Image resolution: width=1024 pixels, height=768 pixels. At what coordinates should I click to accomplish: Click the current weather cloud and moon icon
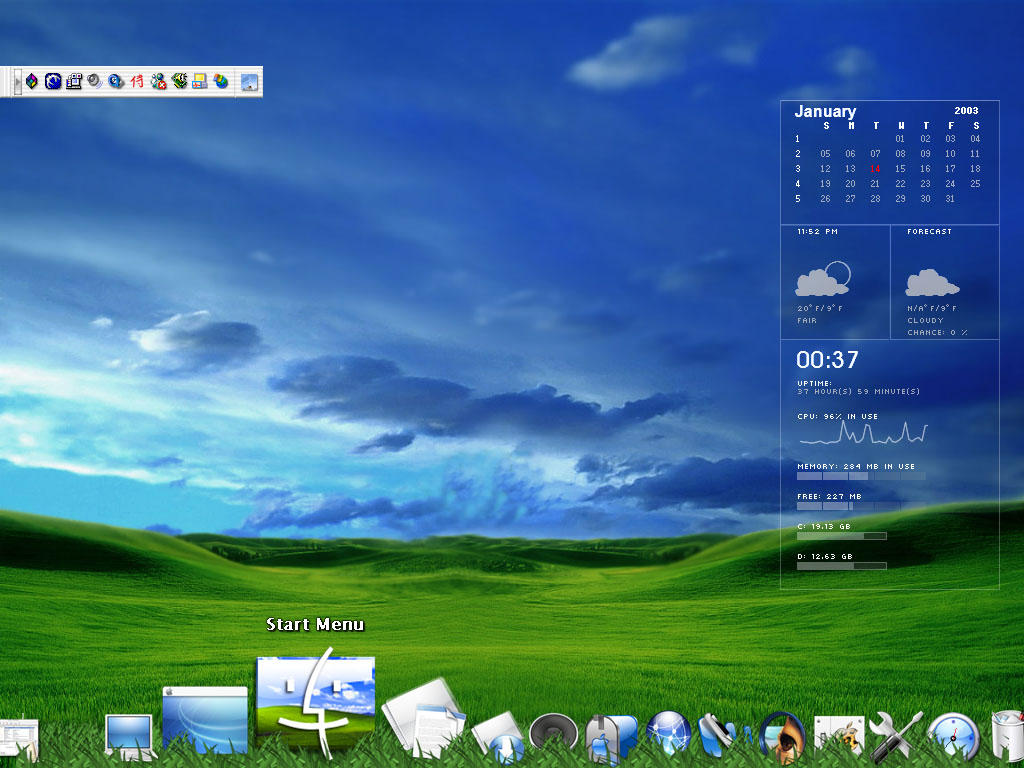point(823,279)
